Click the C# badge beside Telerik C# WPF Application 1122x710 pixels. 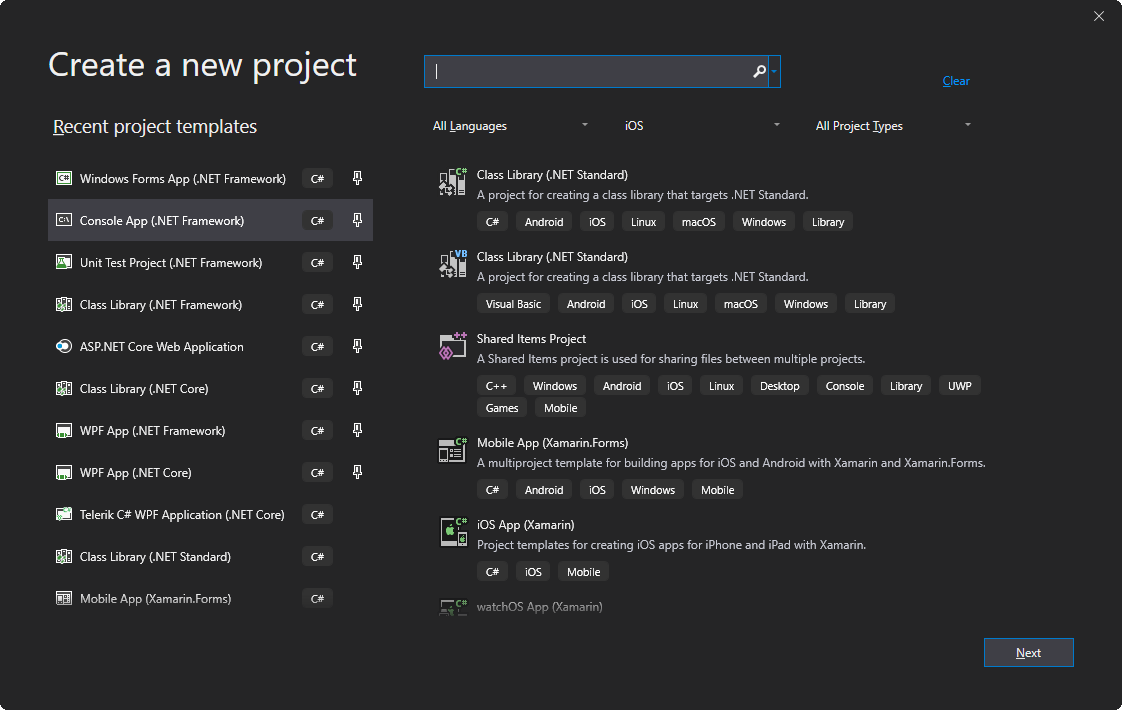coord(317,515)
